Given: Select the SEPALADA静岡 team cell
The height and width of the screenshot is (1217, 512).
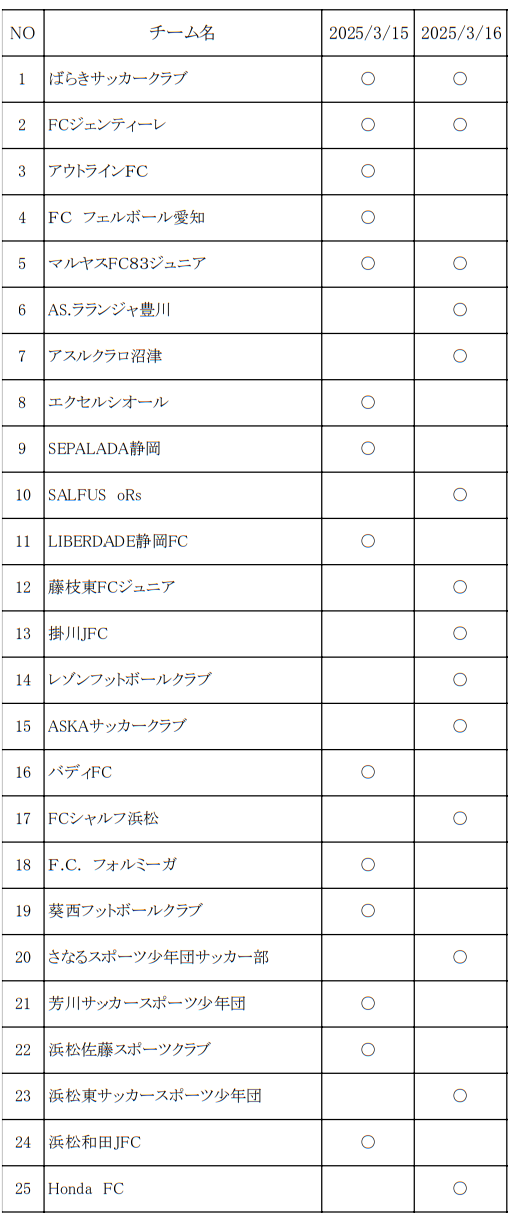Looking at the screenshot, I should (x=182, y=449).
